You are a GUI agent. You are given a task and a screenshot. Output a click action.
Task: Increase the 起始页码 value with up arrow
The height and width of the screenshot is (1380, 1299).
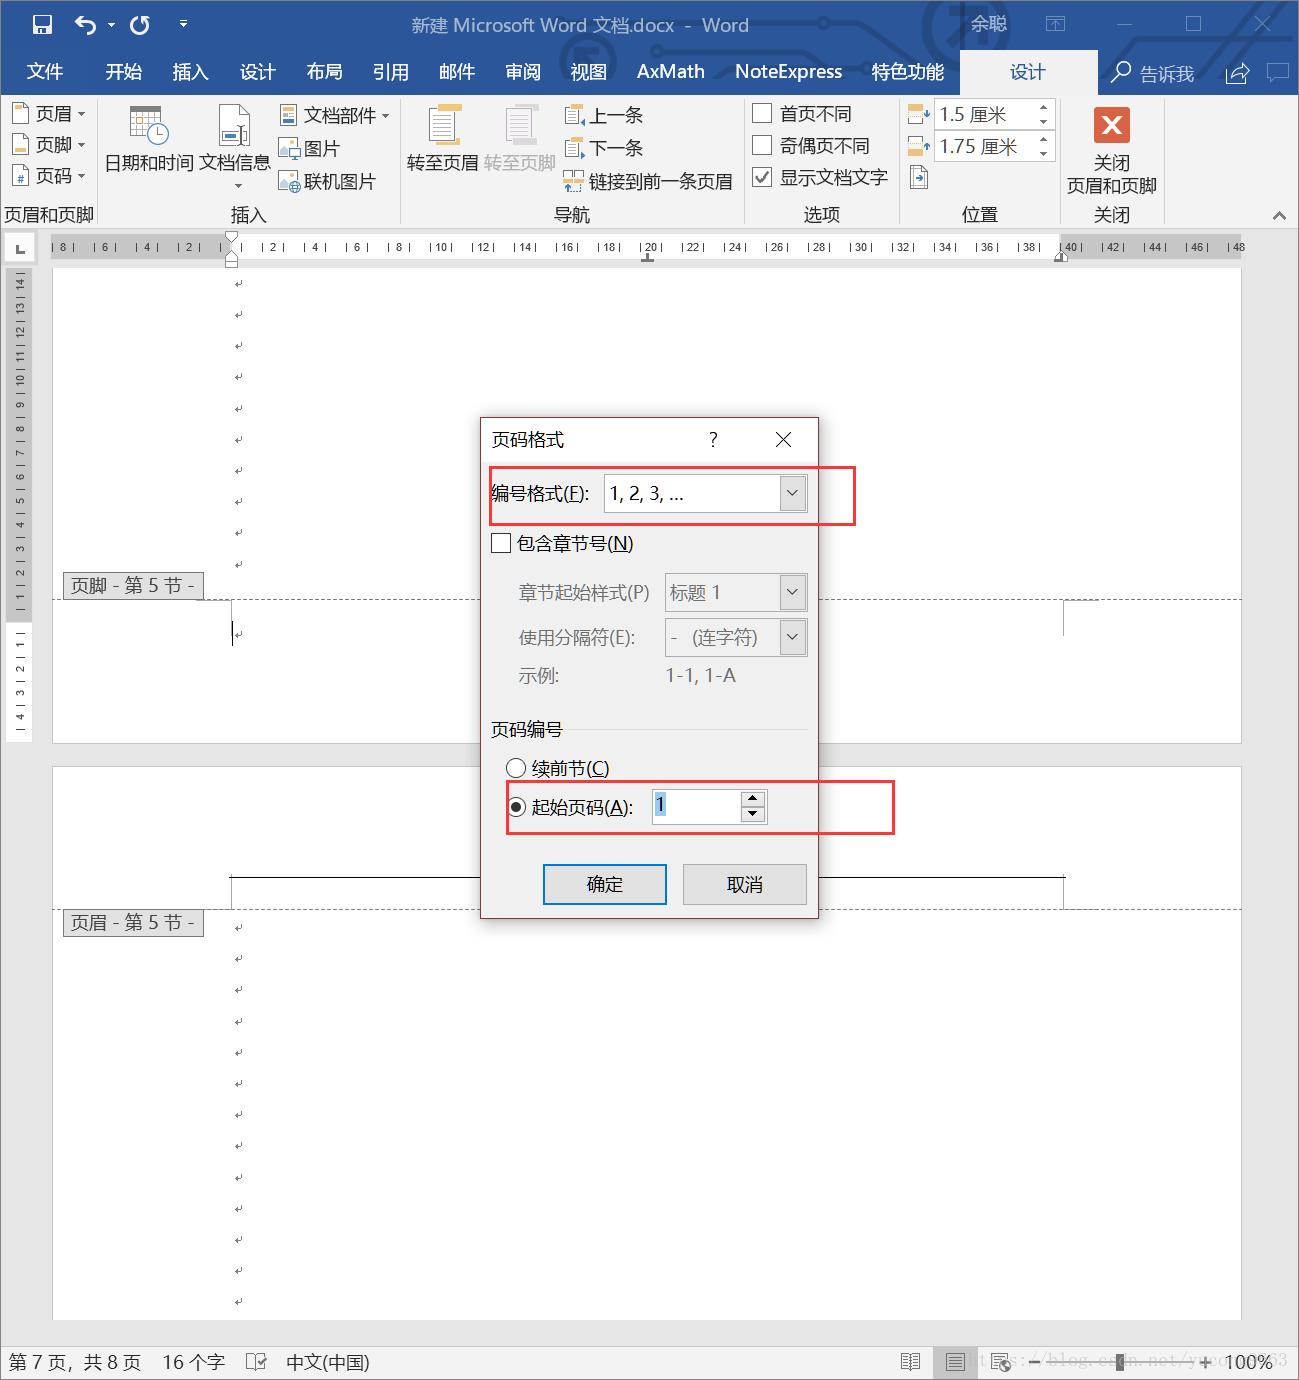pos(753,799)
